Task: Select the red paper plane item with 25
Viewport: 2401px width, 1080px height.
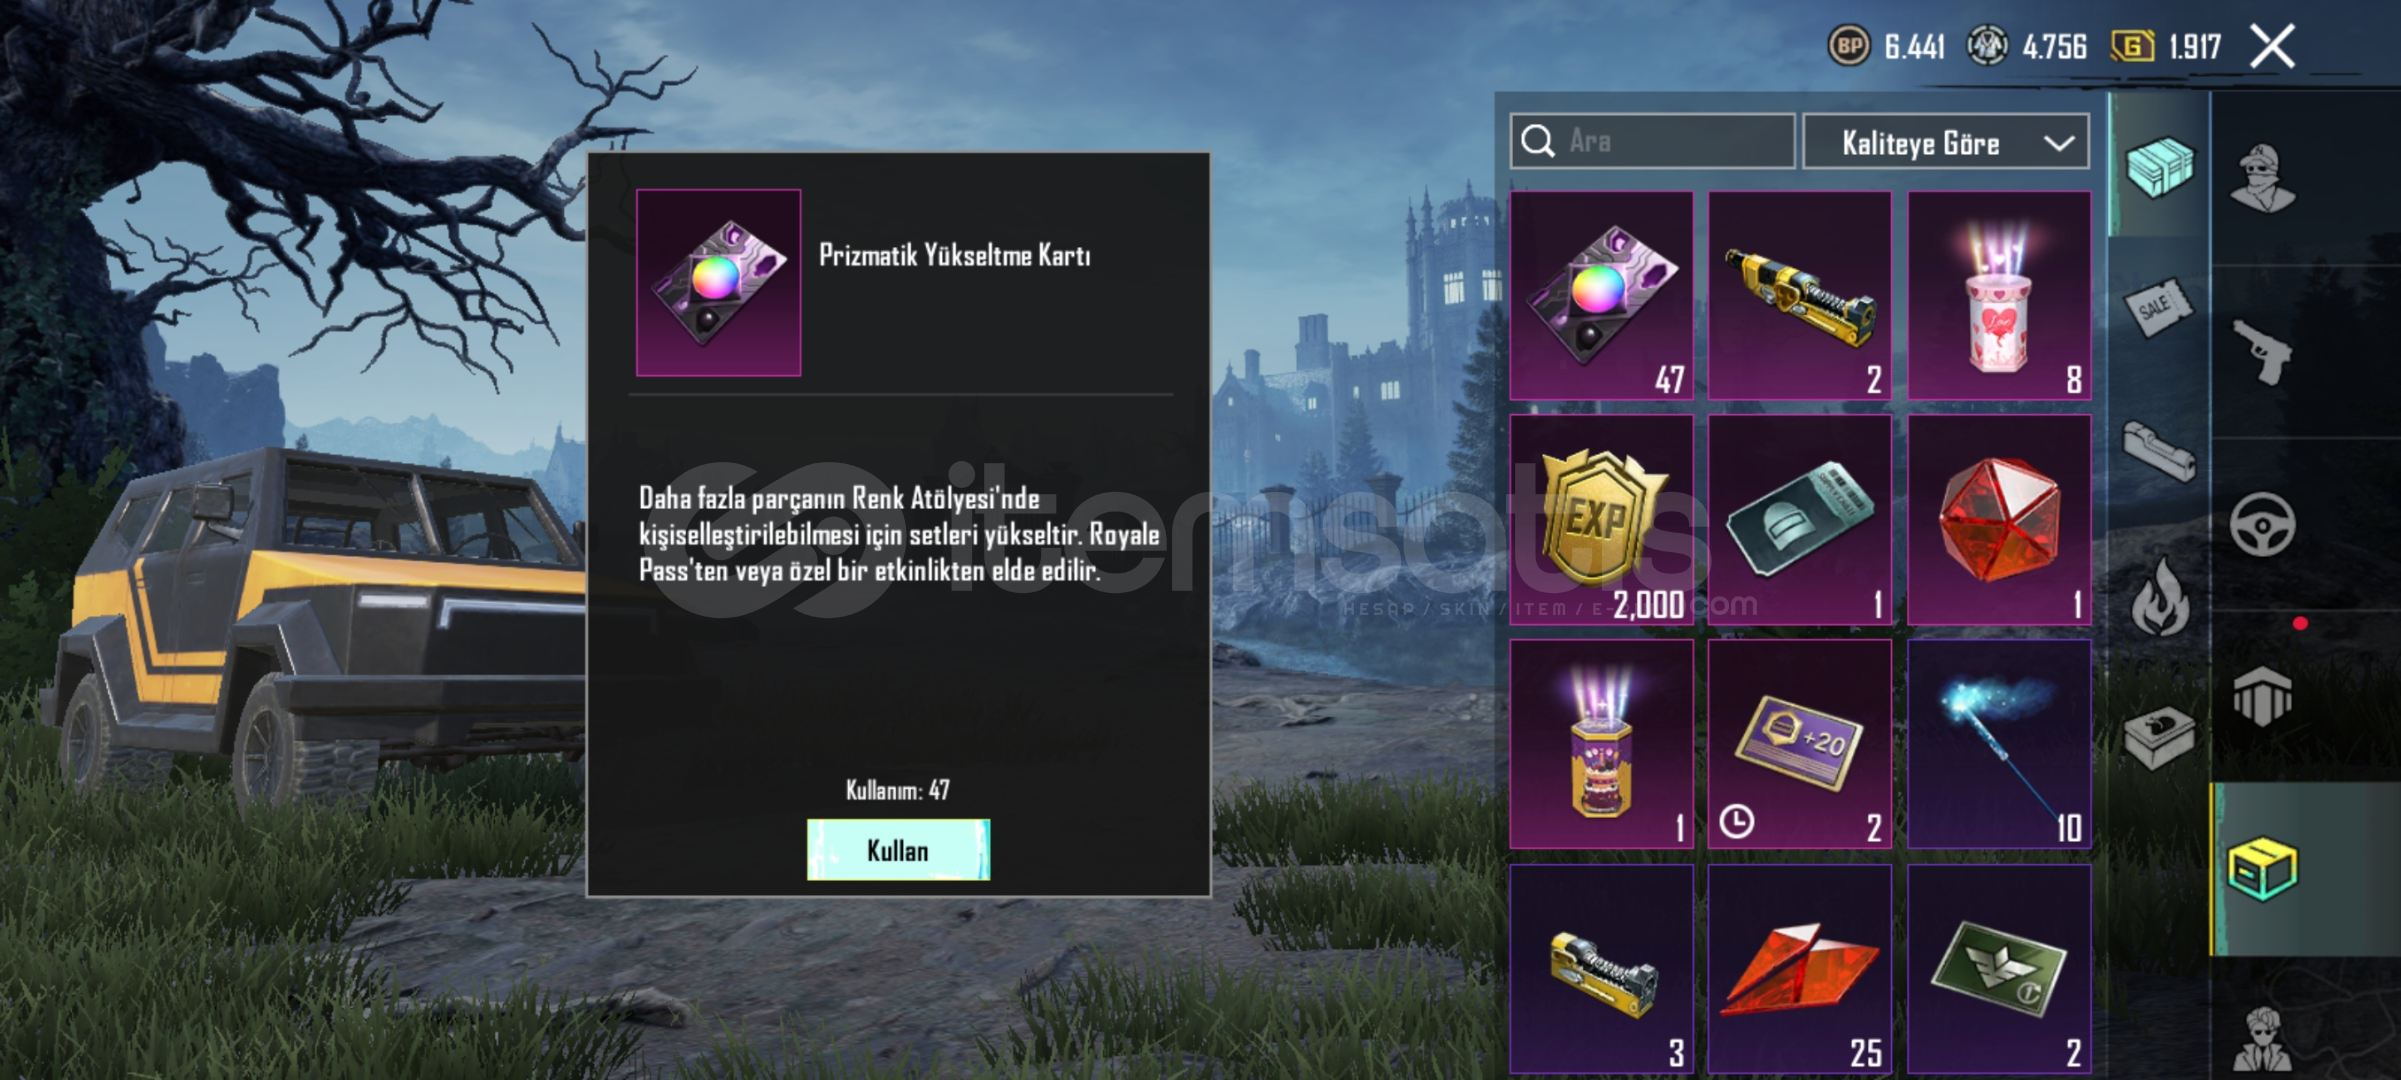Action: click(1799, 969)
